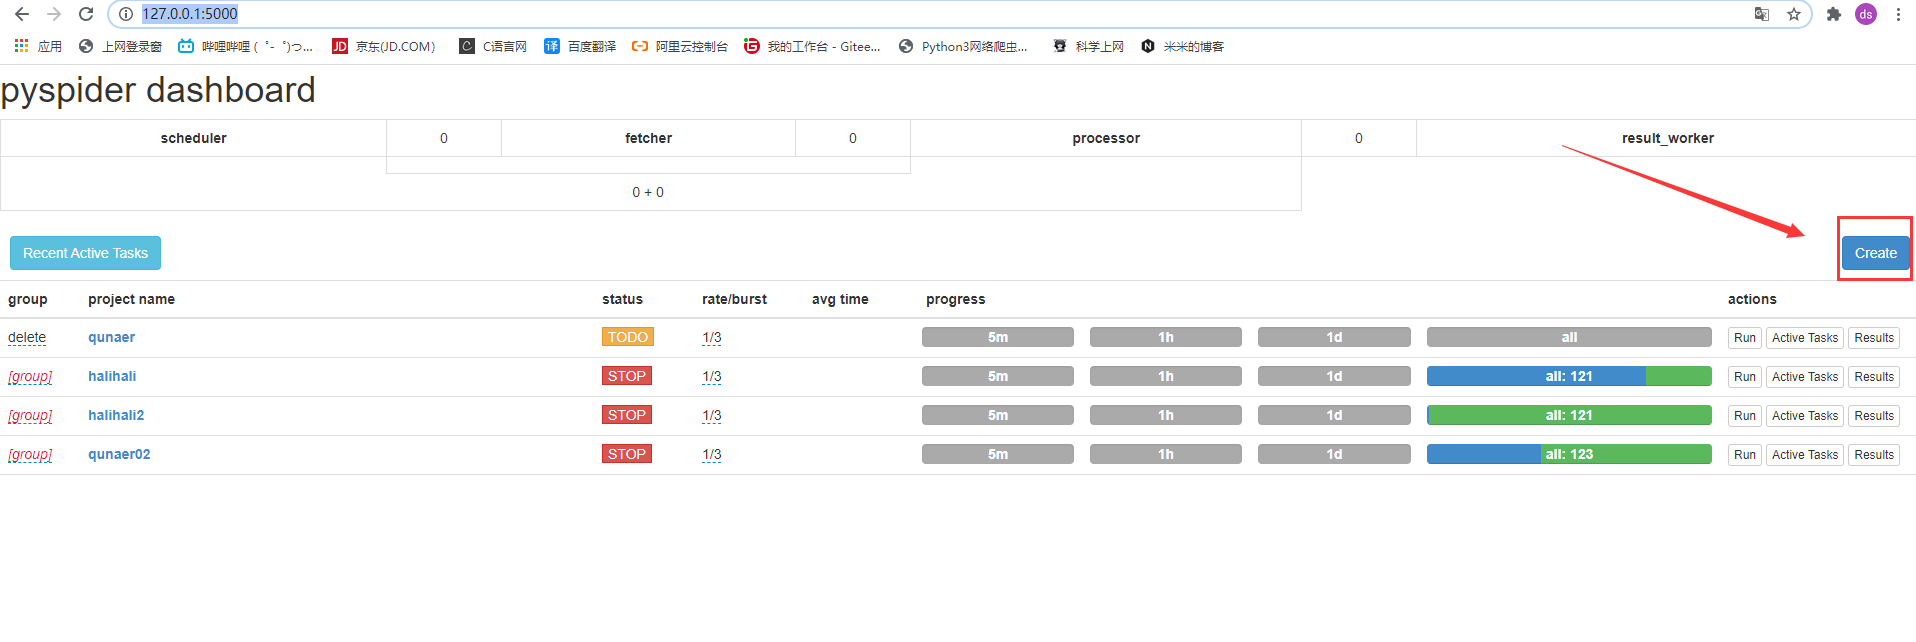This screenshot has height=642, width=1916.
Task: Change the STOP status of halihali2
Action: pos(626,415)
